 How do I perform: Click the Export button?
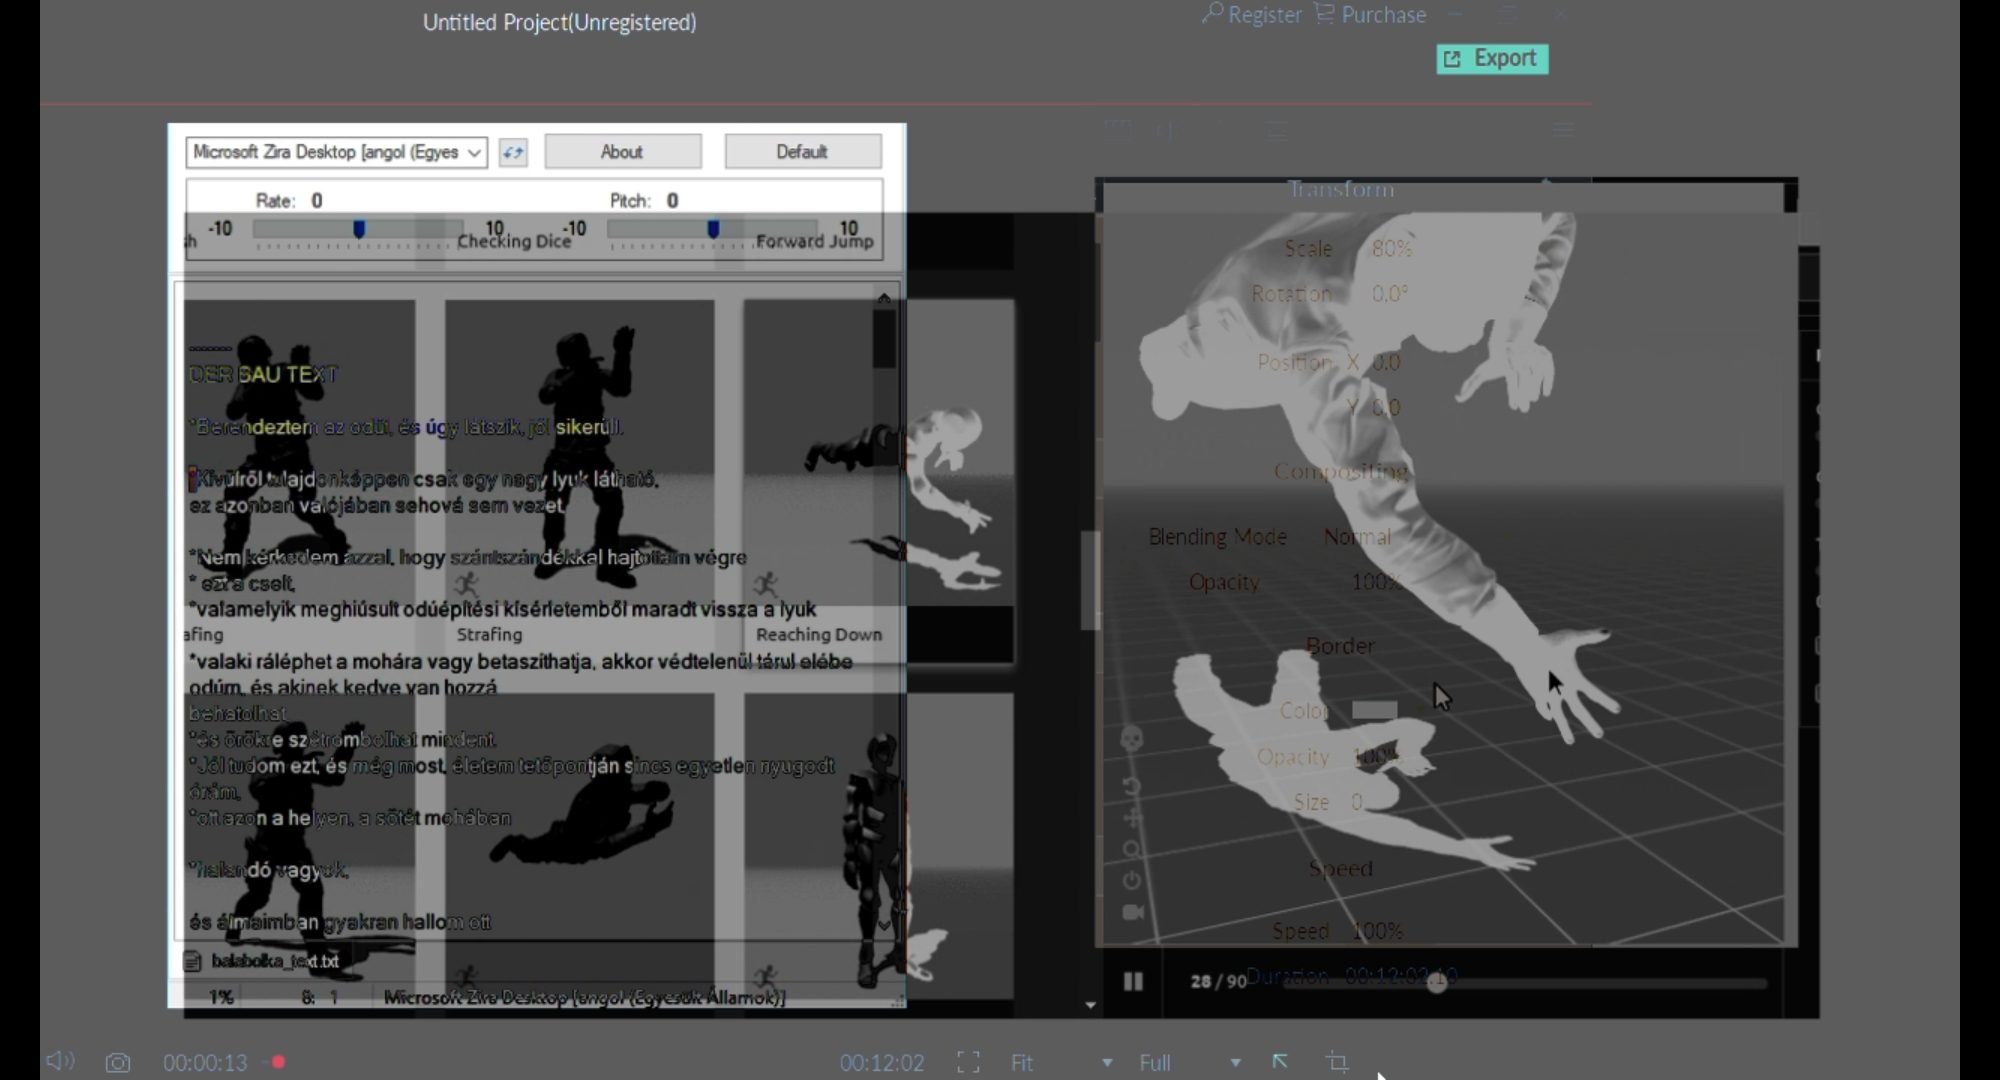(x=1492, y=59)
